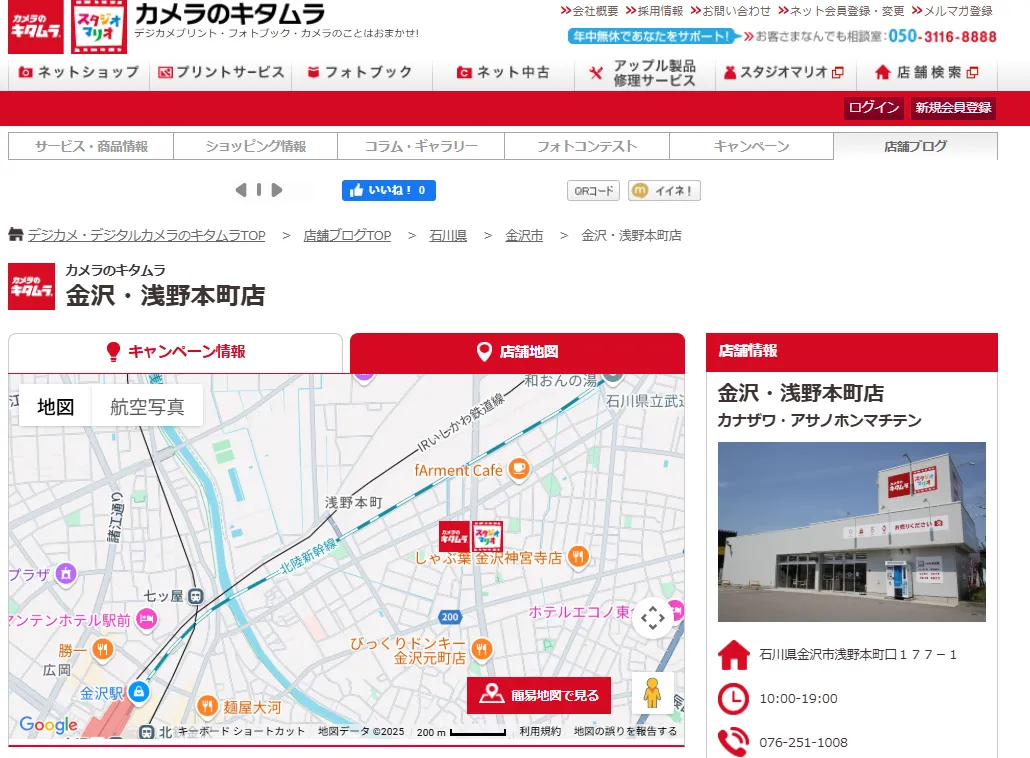Click the Google logo on map
The height and width of the screenshot is (758, 1030).
(49, 725)
